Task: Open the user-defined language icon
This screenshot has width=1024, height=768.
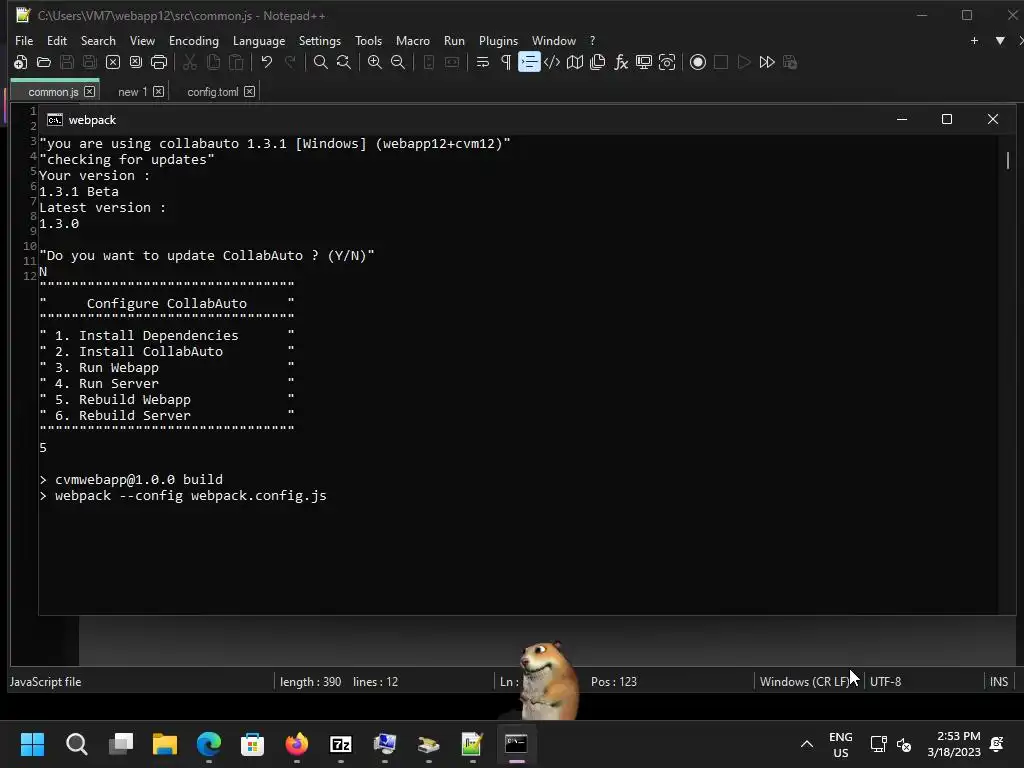Action: pyautogui.click(x=552, y=62)
